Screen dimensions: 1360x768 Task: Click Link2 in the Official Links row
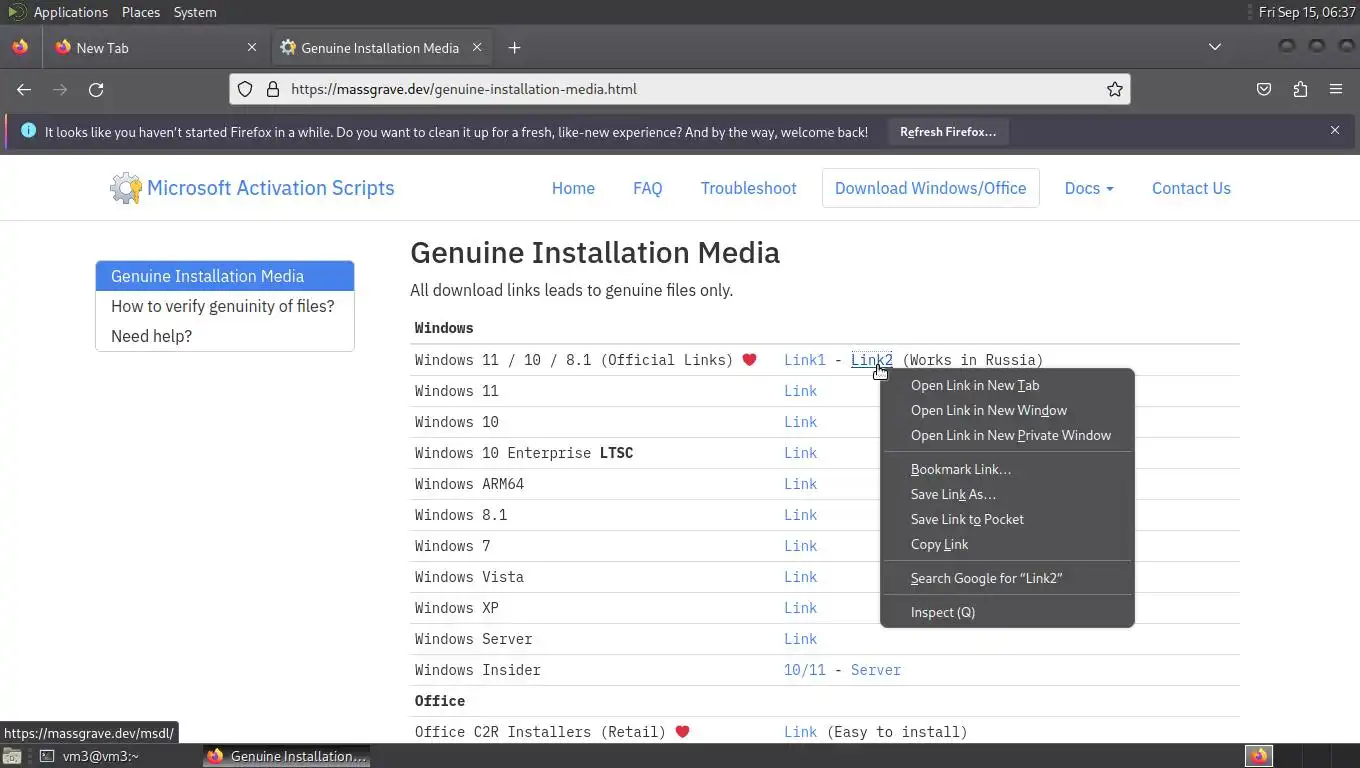pos(872,360)
